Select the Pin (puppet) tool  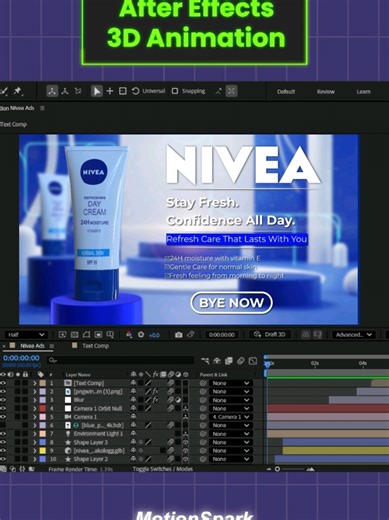(17, 91)
